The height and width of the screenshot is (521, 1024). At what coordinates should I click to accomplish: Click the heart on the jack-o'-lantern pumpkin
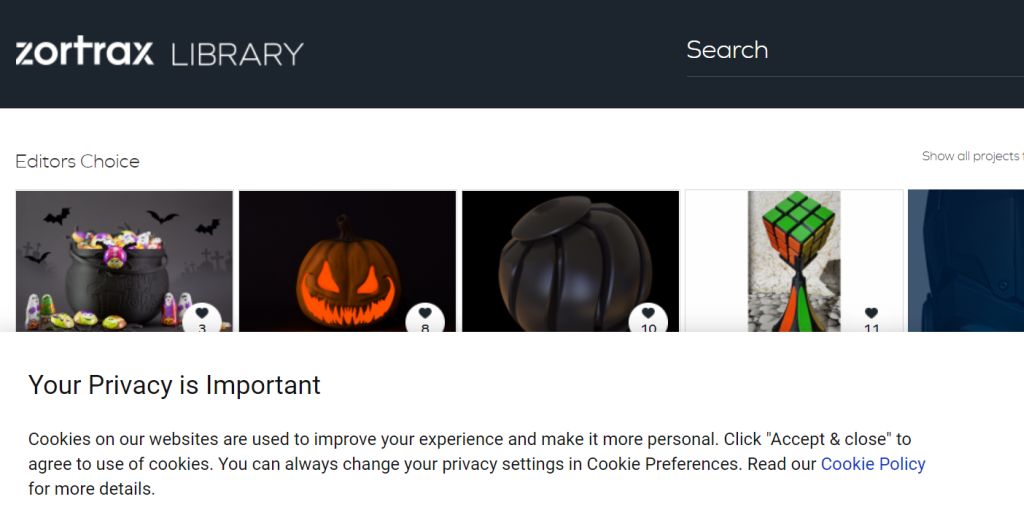coord(425,313)
